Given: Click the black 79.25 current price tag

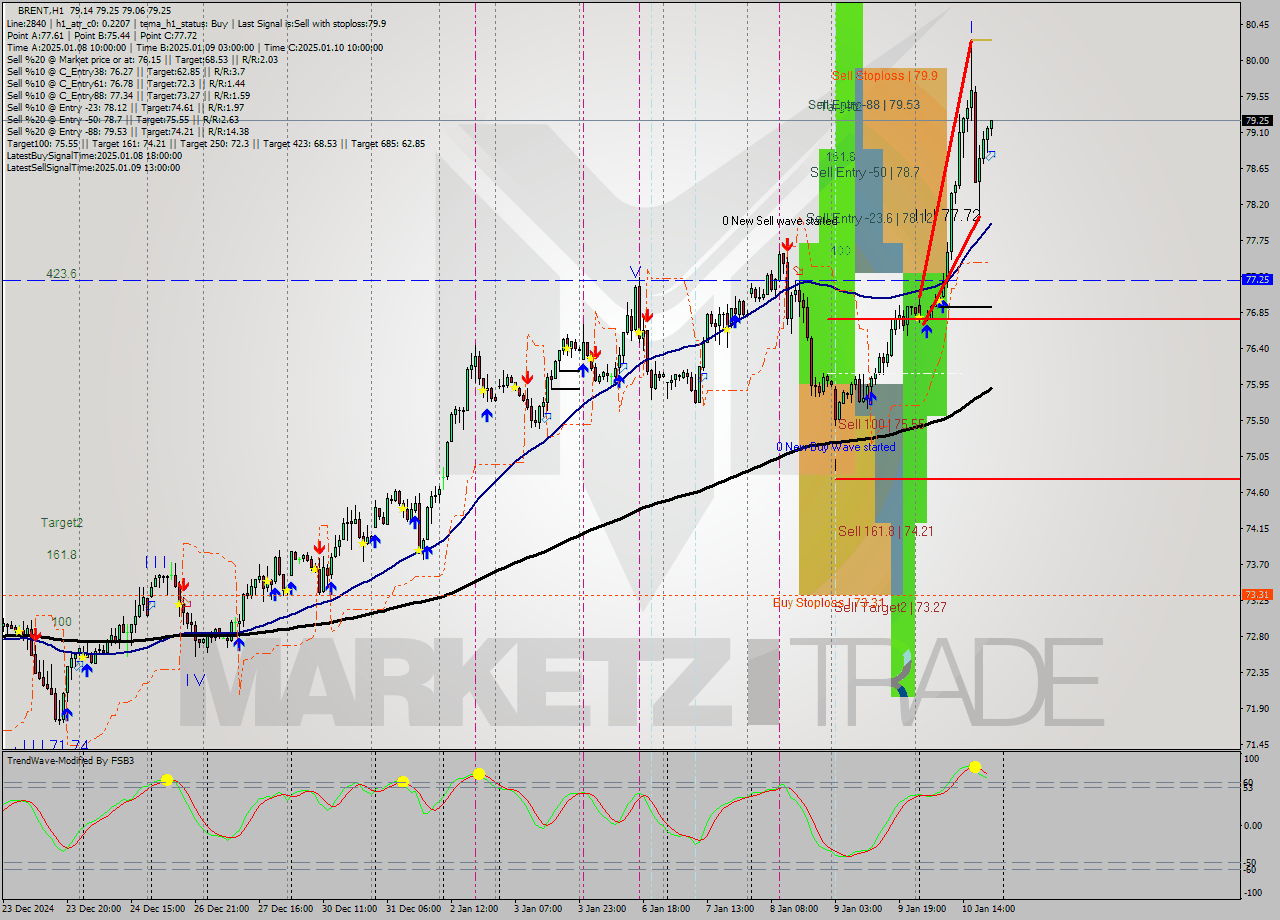Looking at the screenshot, I should pyautogui.click(x=1257, y=120).
